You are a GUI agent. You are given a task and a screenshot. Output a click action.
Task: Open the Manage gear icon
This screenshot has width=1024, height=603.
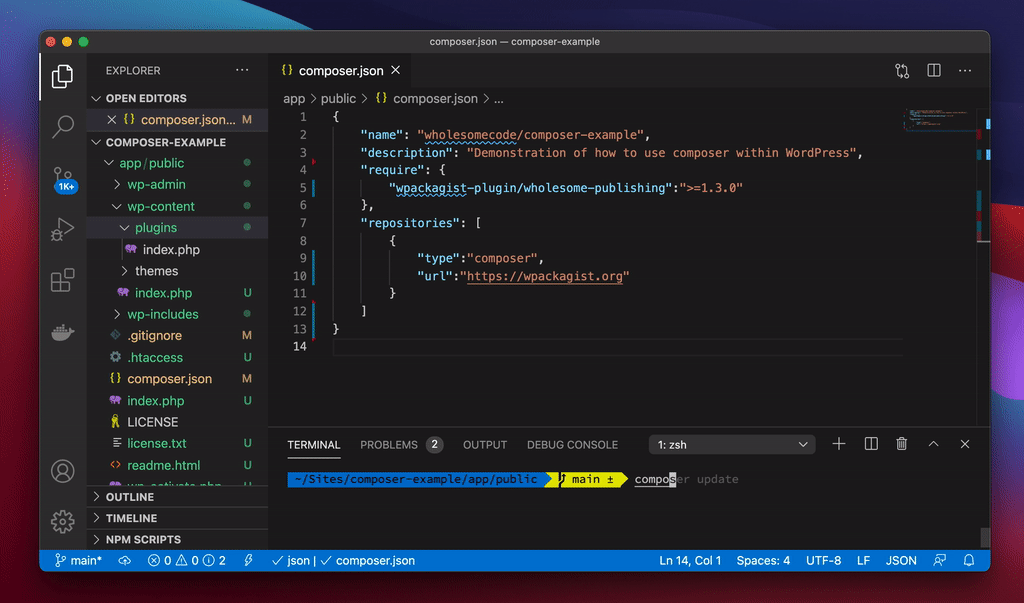coord(63,521)
